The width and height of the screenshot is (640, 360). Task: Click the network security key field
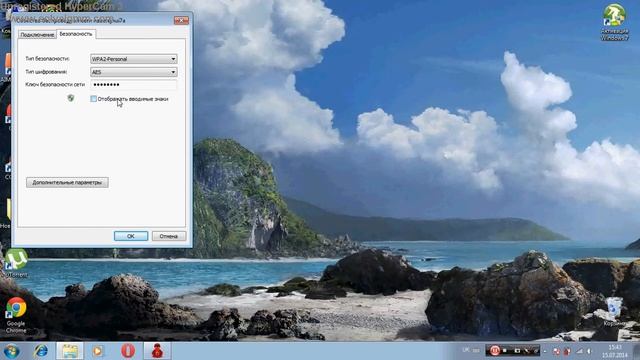[133, 85]
